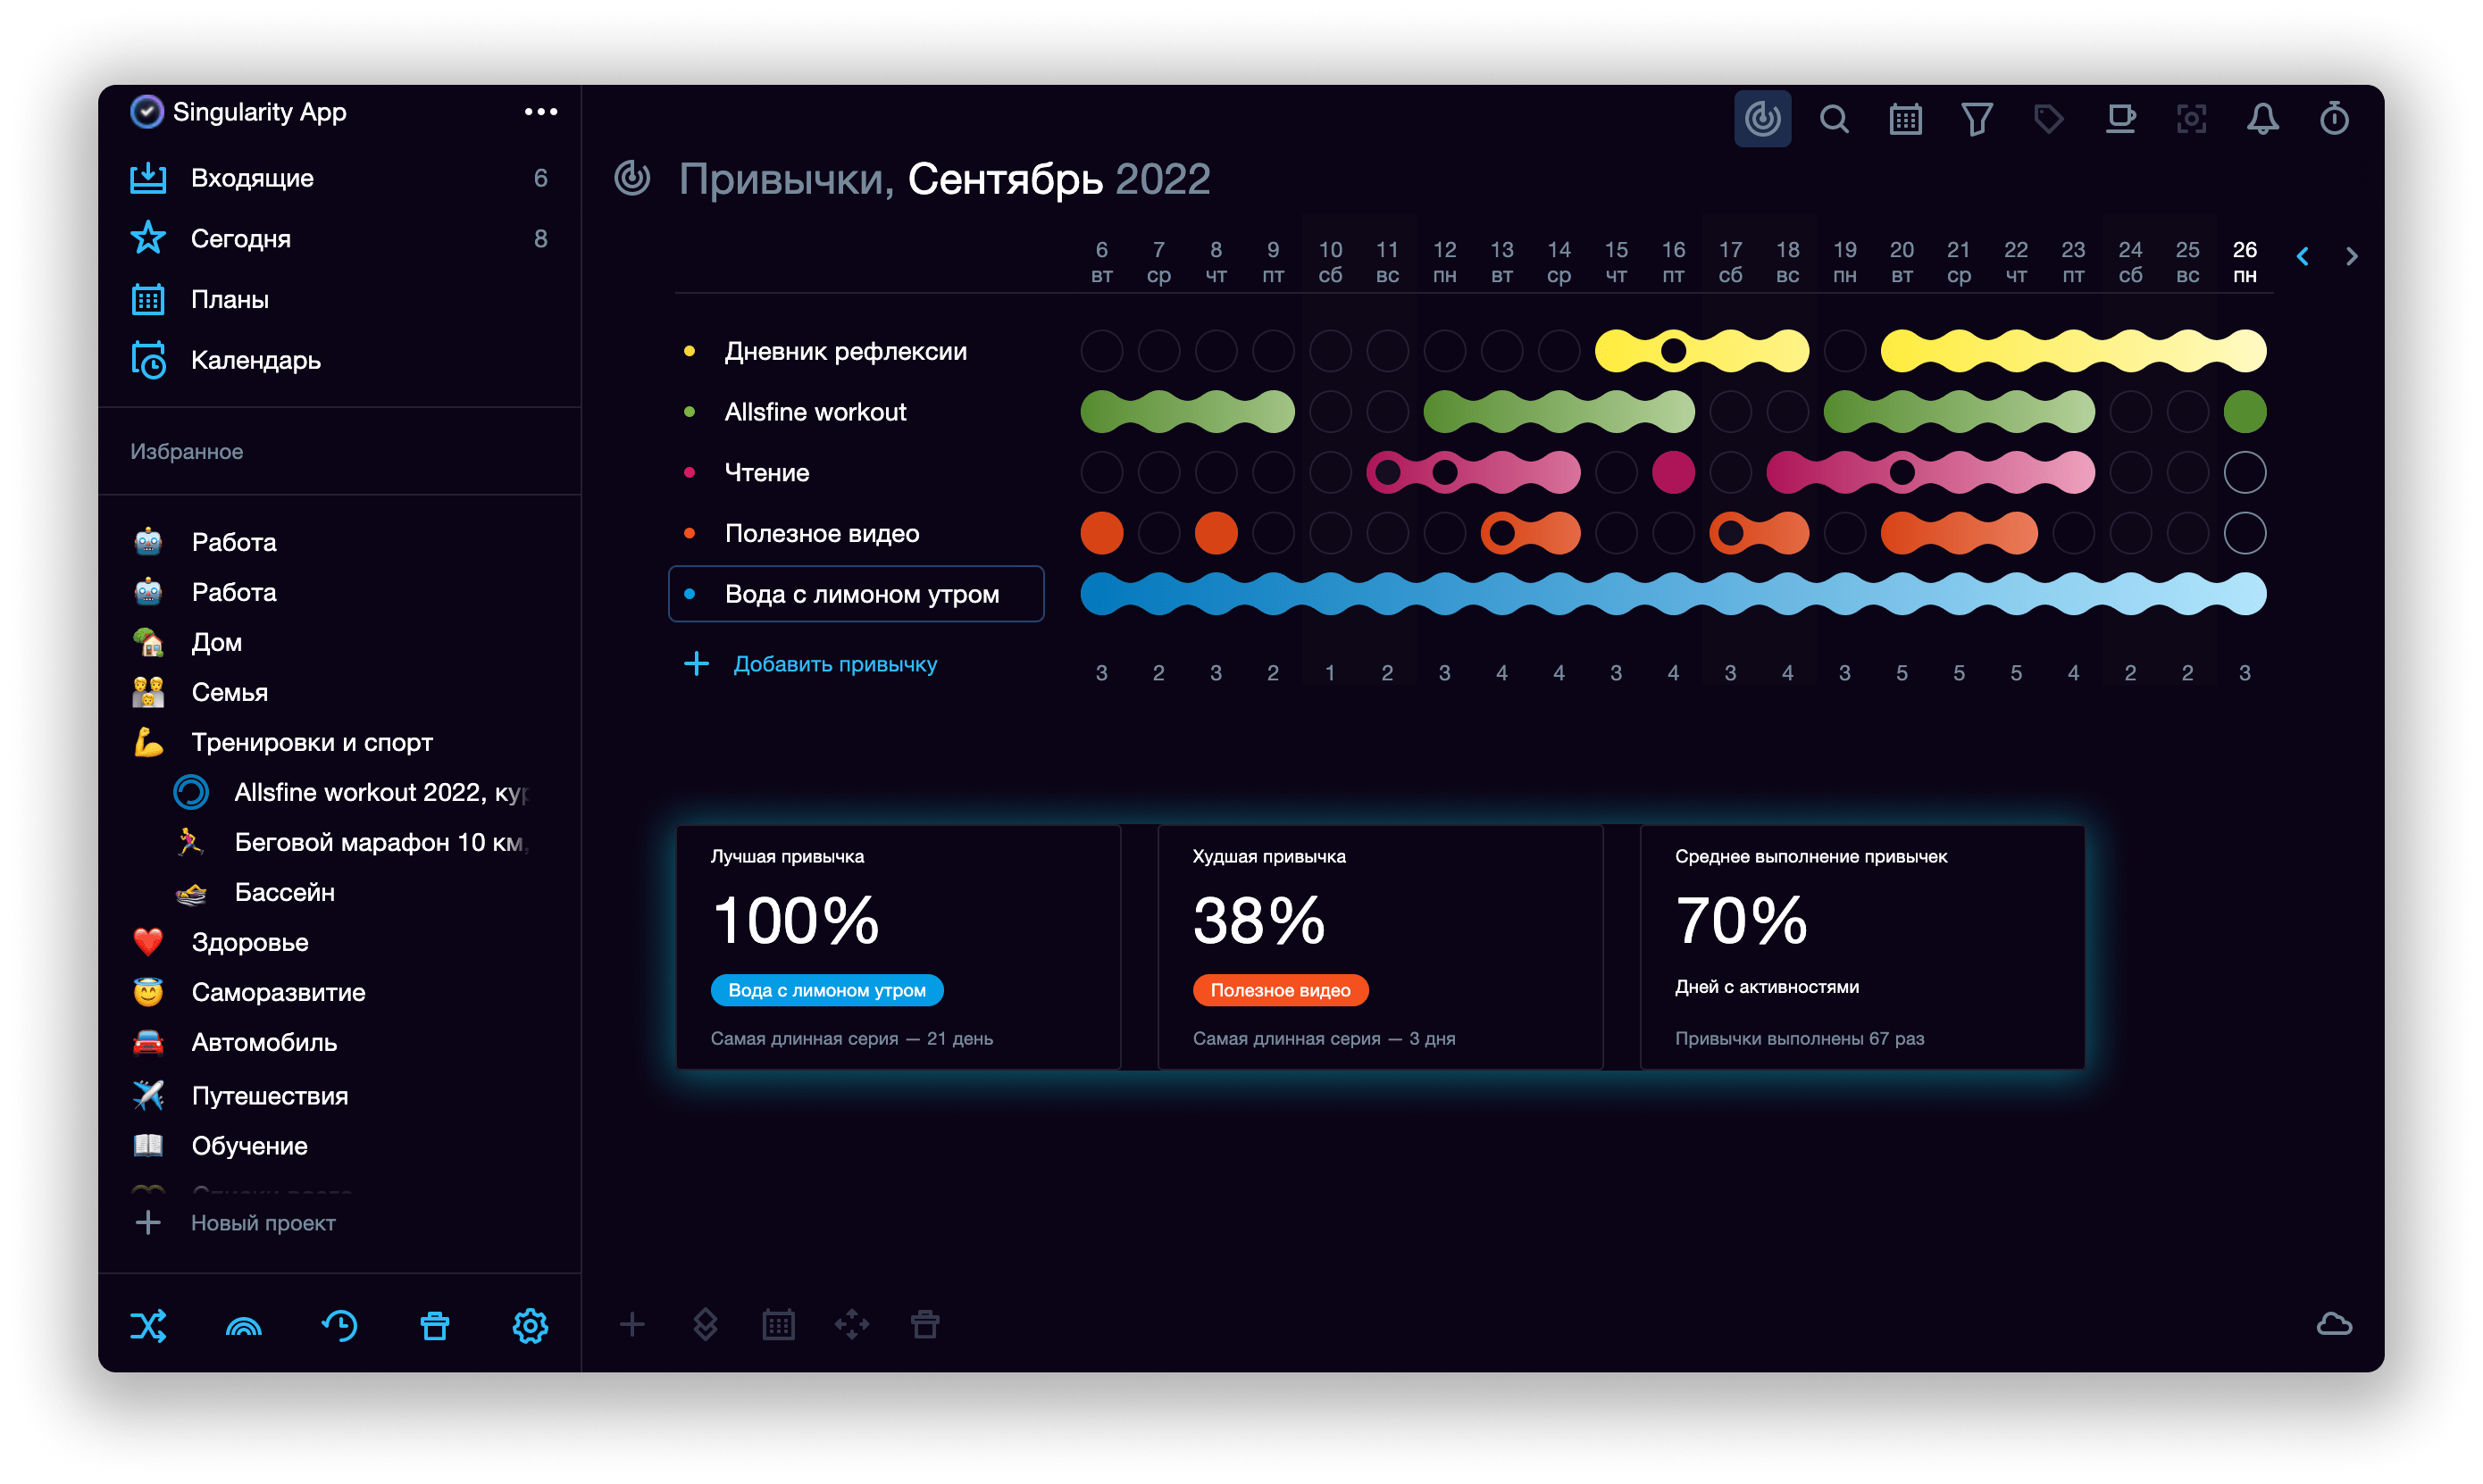Image resolution: width=2483 pixels, height=1484 pixels.
Task: Open the trash bin in sidebar footer
Action: (435, 1326)
